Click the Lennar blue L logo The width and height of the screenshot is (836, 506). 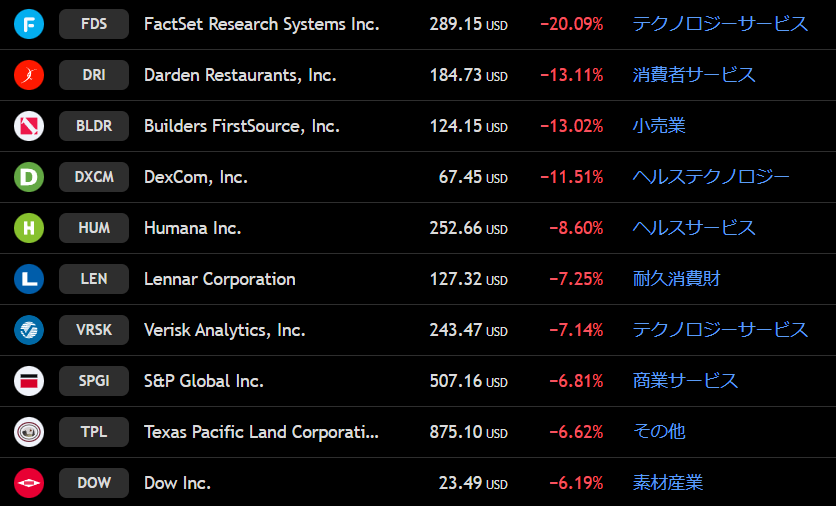pyautogui.click(x=29, y=279)
